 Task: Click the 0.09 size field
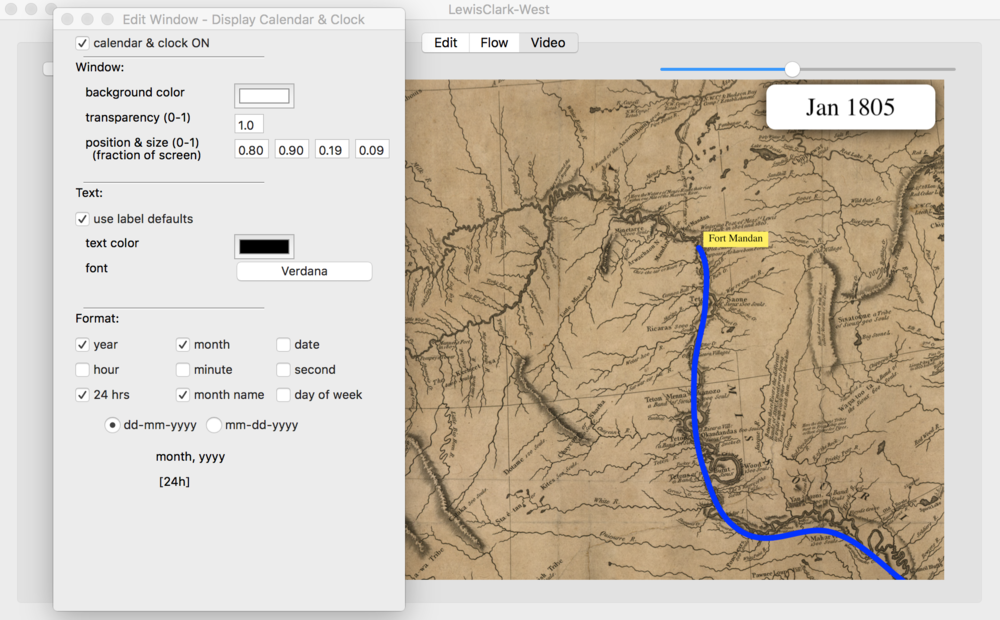pyautogui.click(x=372, y=150)
